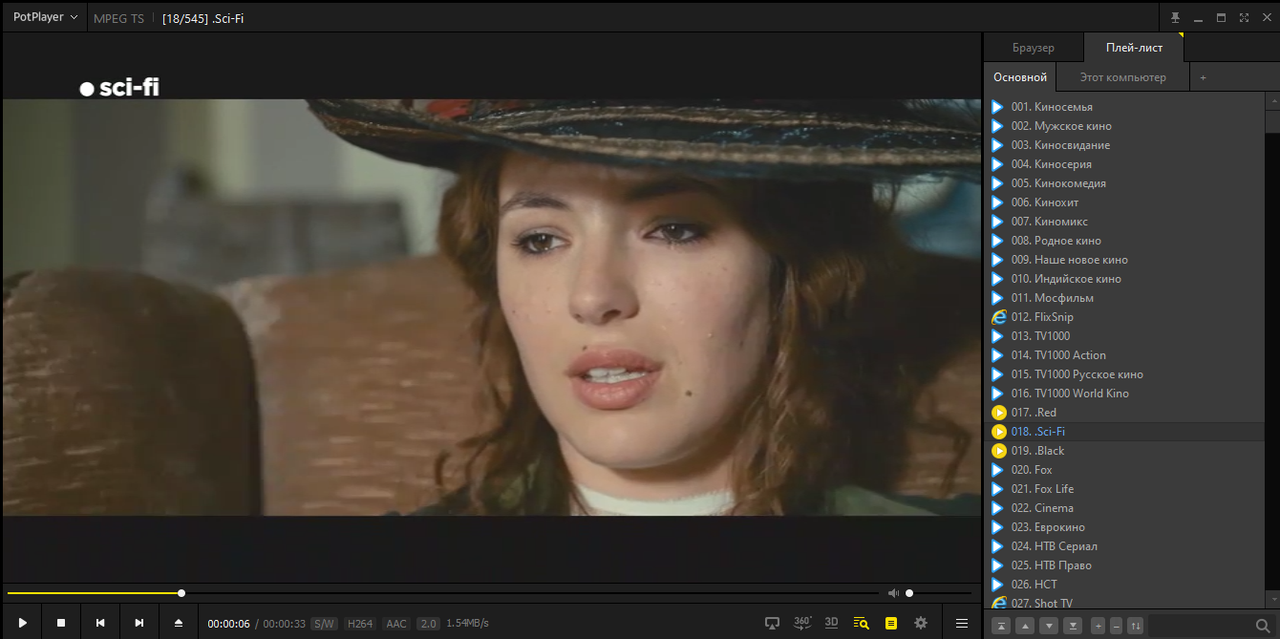The height and width of the screenshot is (639, 1280).
Task: Select 024. НТВ Сериал channel
Action: (1124, 546)
